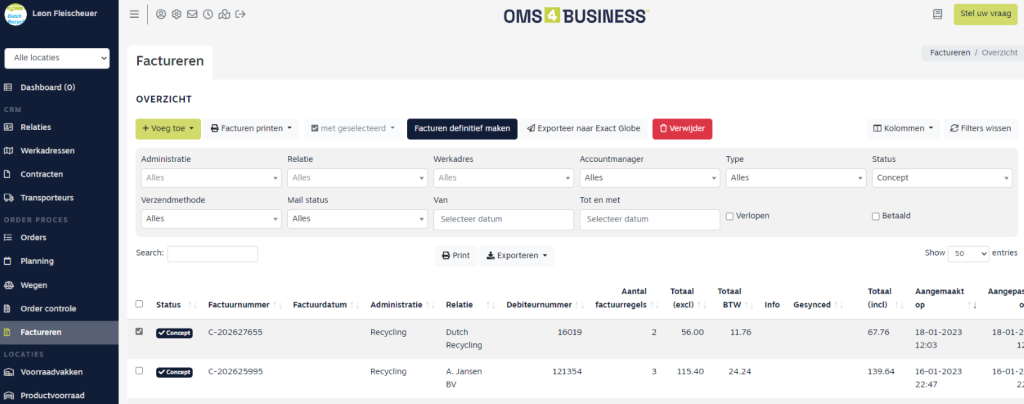This screenshot has width=1024, height=404.
Task: Tick the Betaald checkbox filter
Action: 876,216
